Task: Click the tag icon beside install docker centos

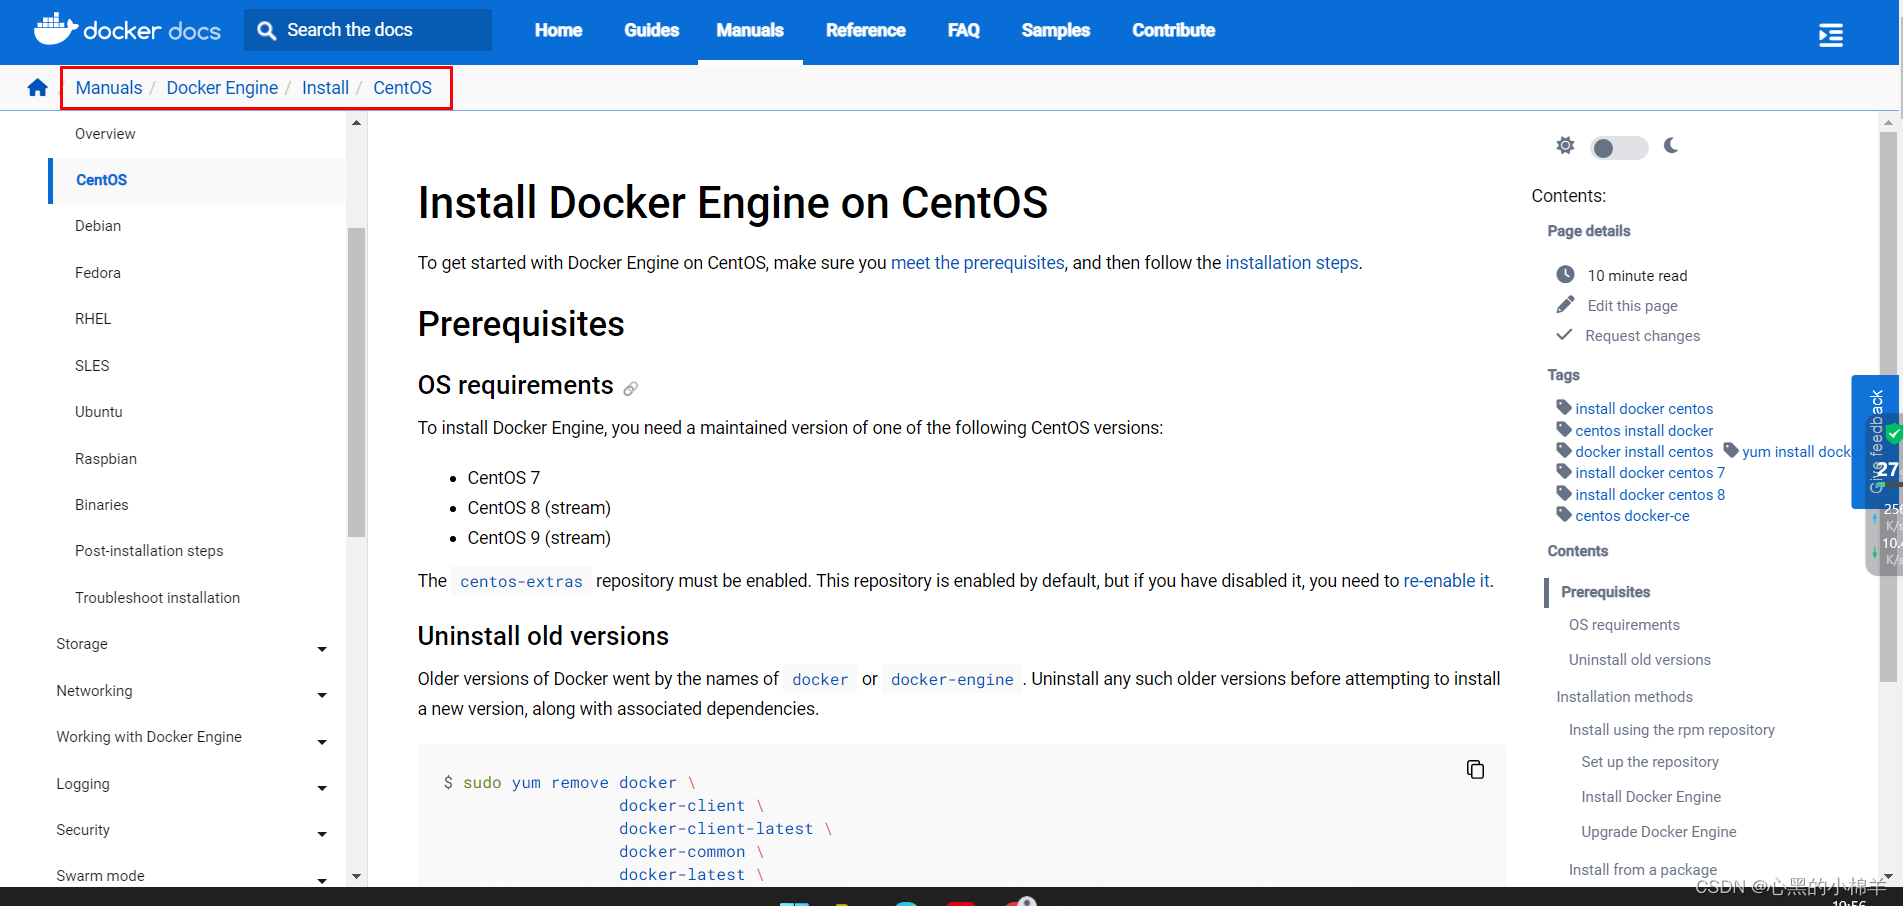Action: [1564, 407]
